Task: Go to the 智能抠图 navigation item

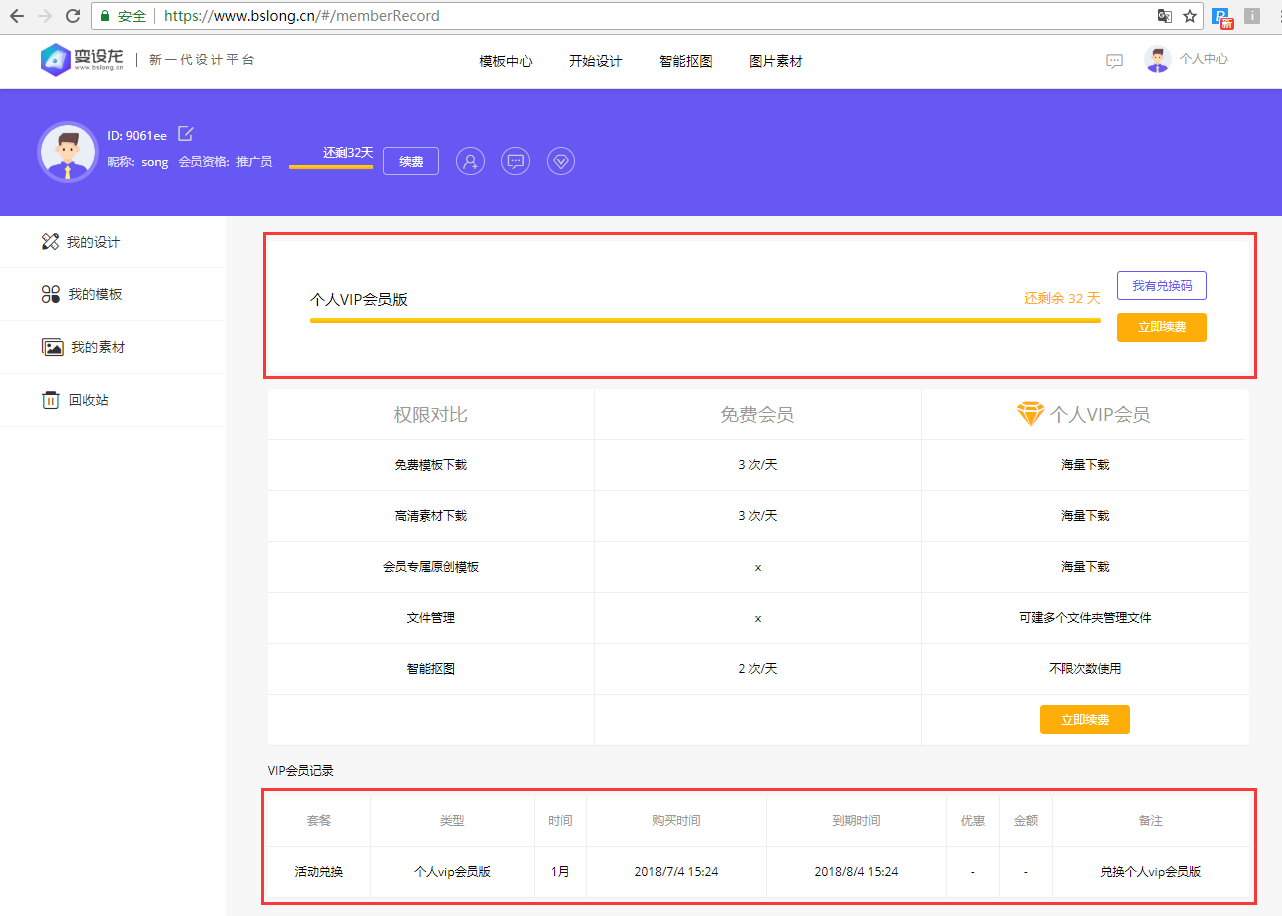Action: 686,61
